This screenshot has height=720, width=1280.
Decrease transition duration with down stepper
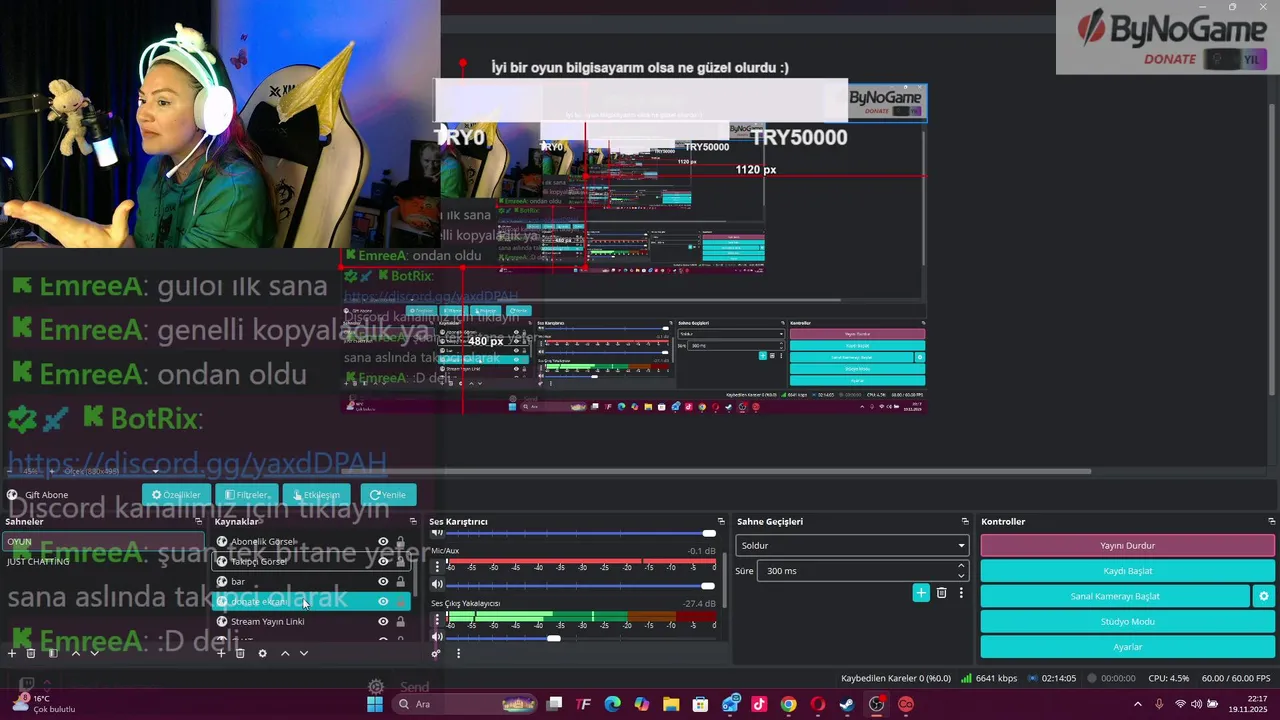click(961, 576)
